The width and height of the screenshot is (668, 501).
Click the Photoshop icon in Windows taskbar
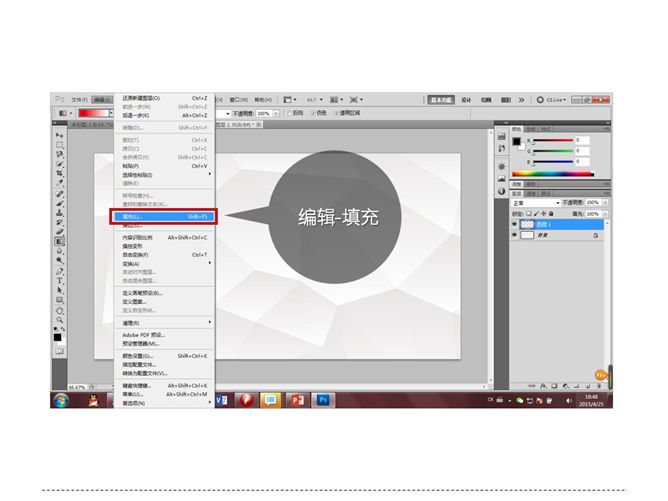pyautogui.click(x=323, y=399)
